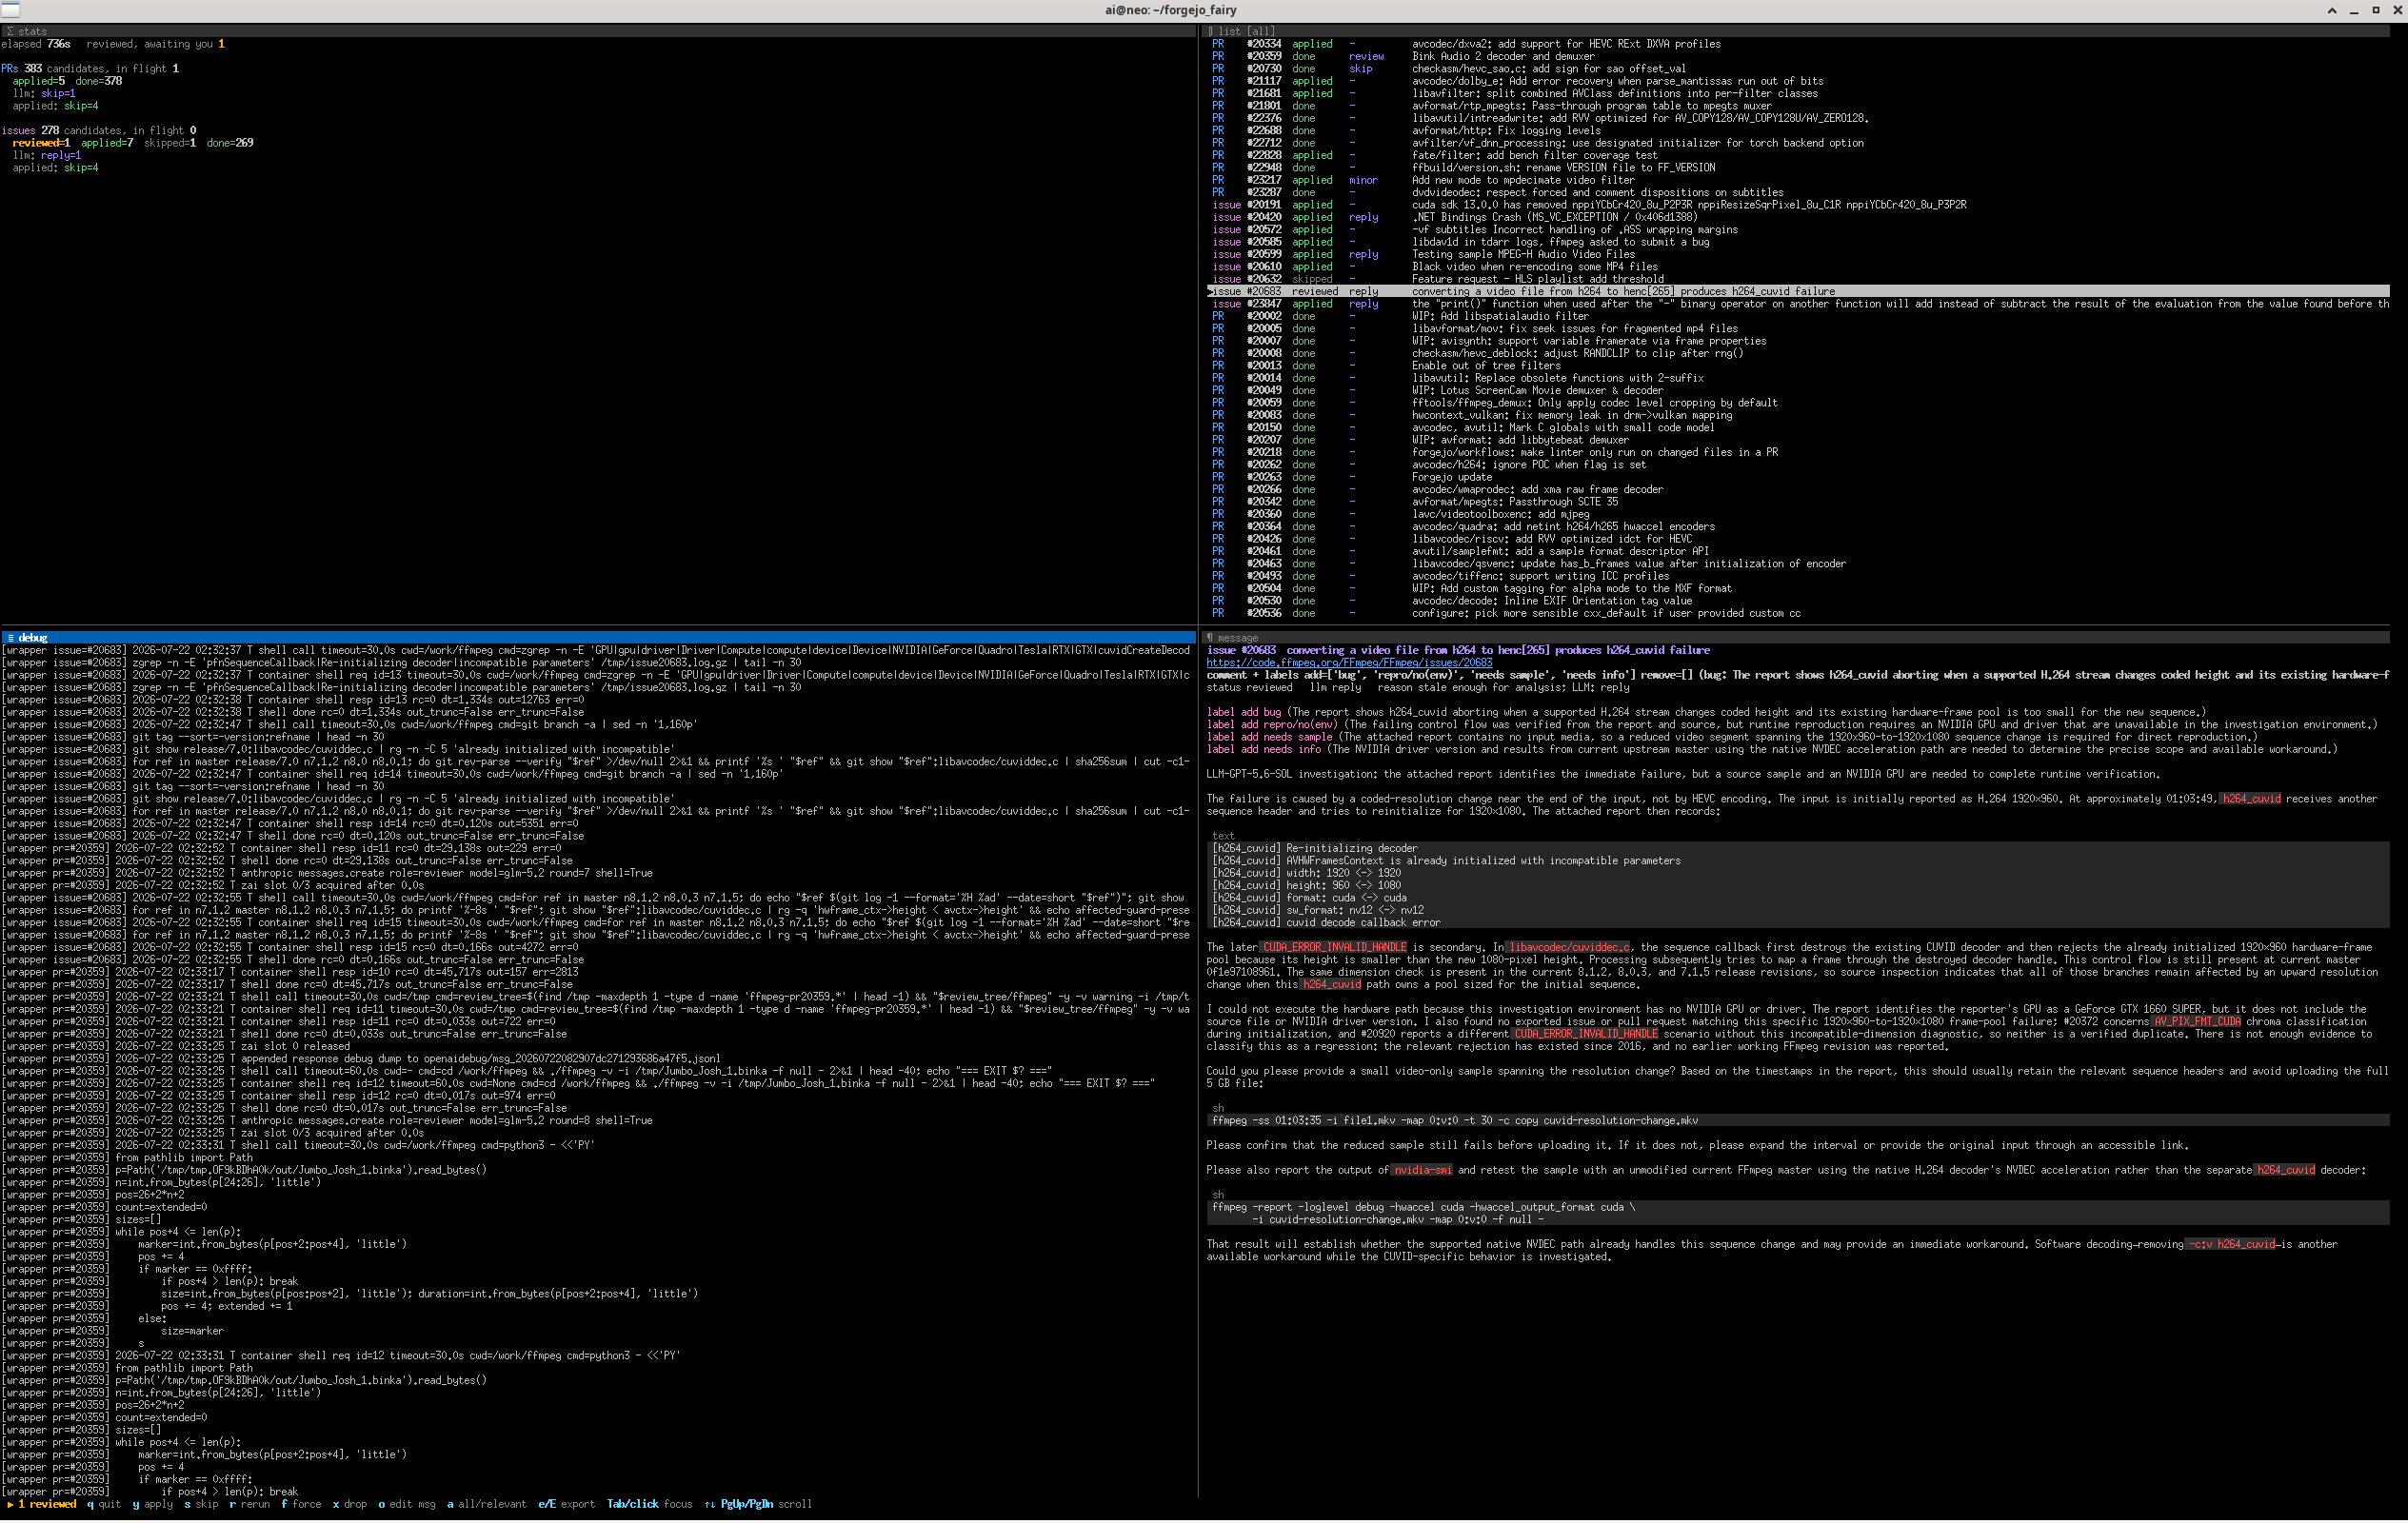Open the window menu icon in title bar
This screenshot has height=1523, width=2408.
(x=10, y=9)
